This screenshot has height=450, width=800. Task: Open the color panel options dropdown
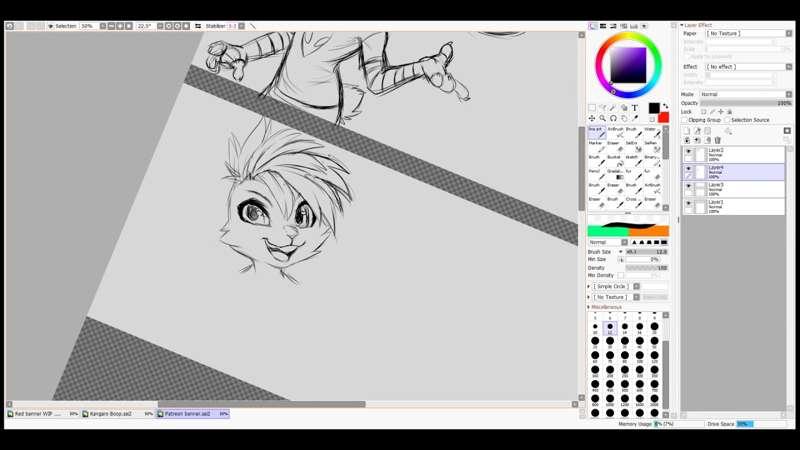tap(644, 26)
